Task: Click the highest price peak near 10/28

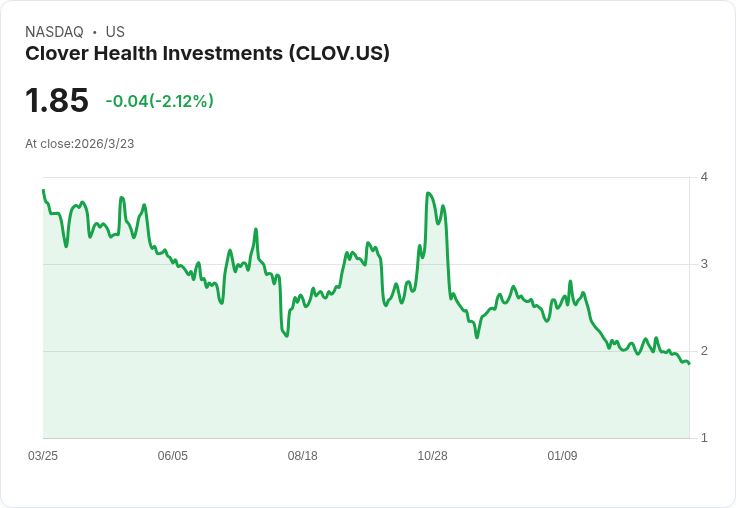Action: (428, 193)
